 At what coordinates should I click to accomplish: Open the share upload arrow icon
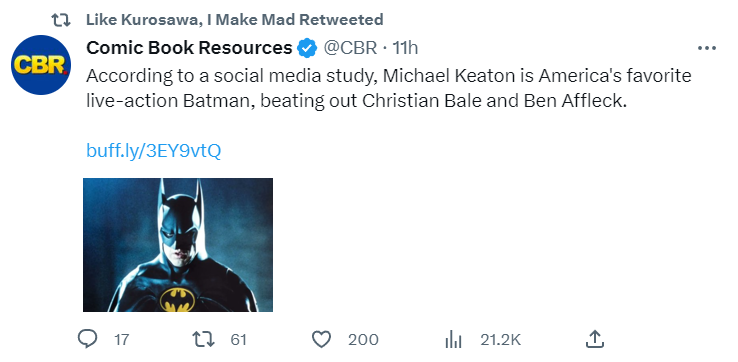(594, 339)
